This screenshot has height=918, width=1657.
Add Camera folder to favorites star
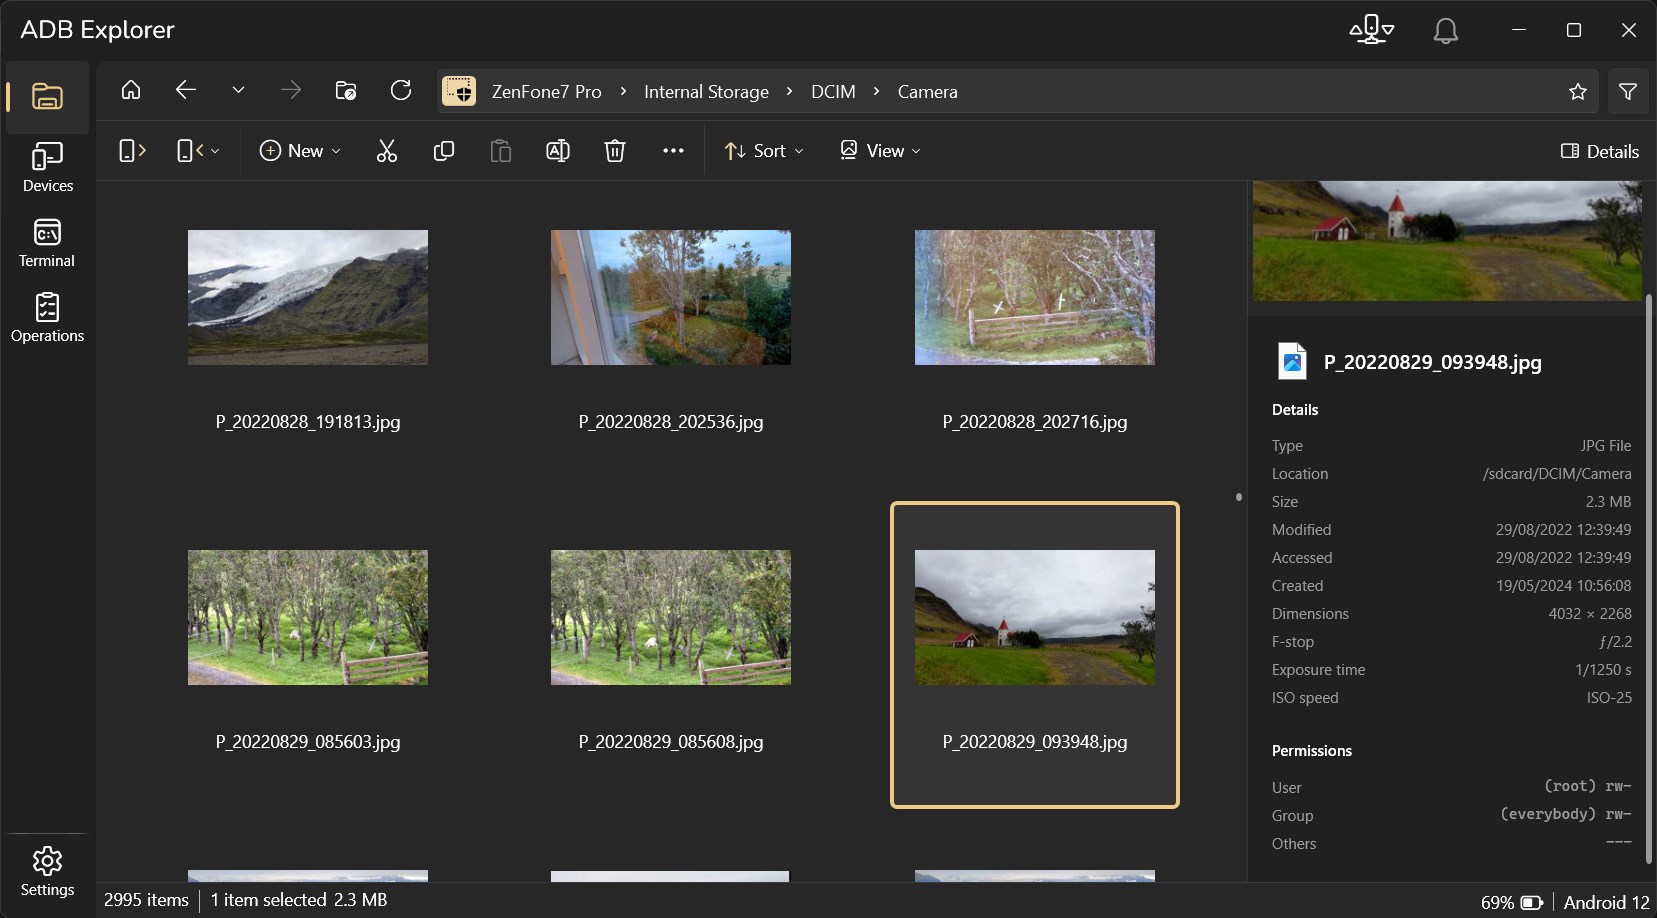pyautogui.click(x=1578, y=92)
